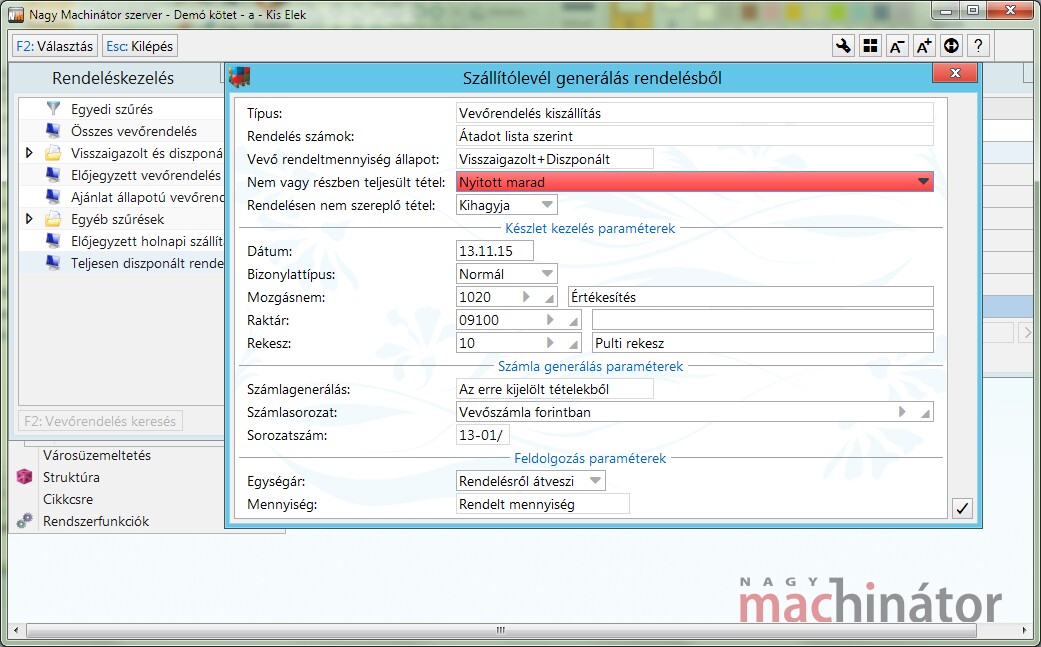This screenshot has height=647, width=1041.
Task: Open Mozgásnem 1020 lookup arrow
Action: click(x=527, y=297)
